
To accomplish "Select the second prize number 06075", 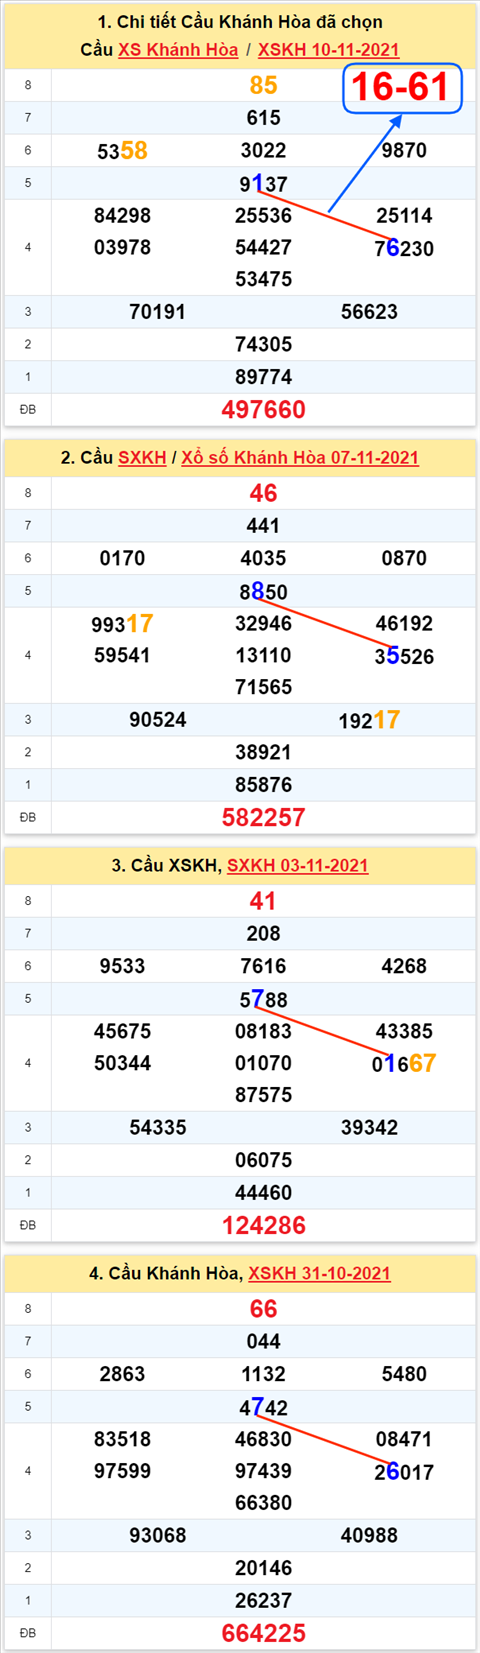I will coord(264,1161).
